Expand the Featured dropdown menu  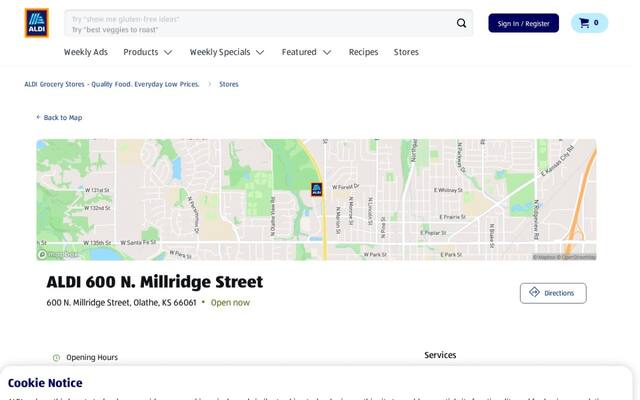pos(306,52)
